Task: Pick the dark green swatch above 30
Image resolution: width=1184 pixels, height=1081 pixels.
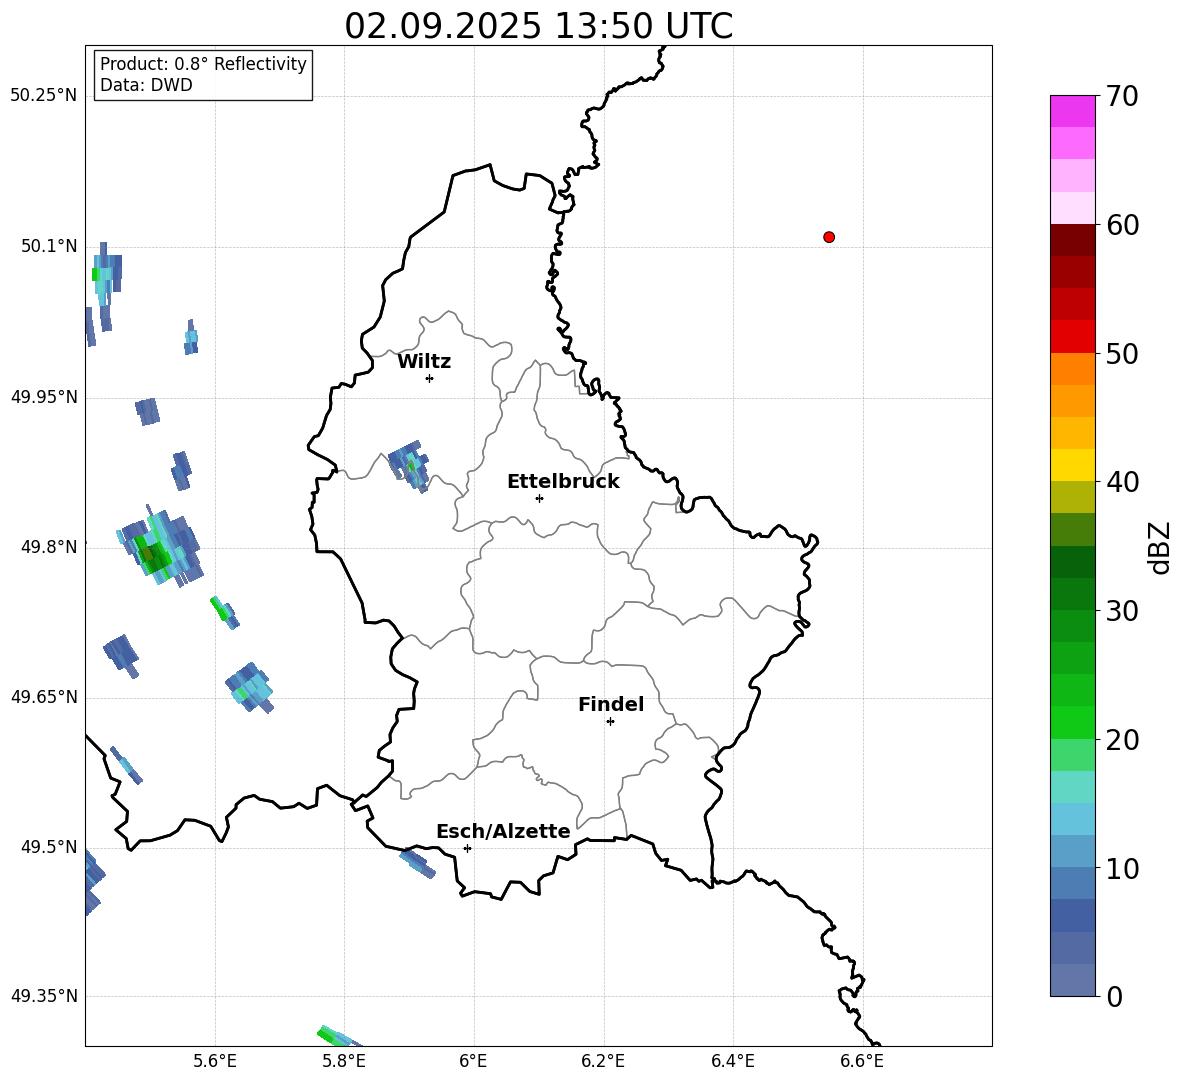Action: click(1072, 594)
